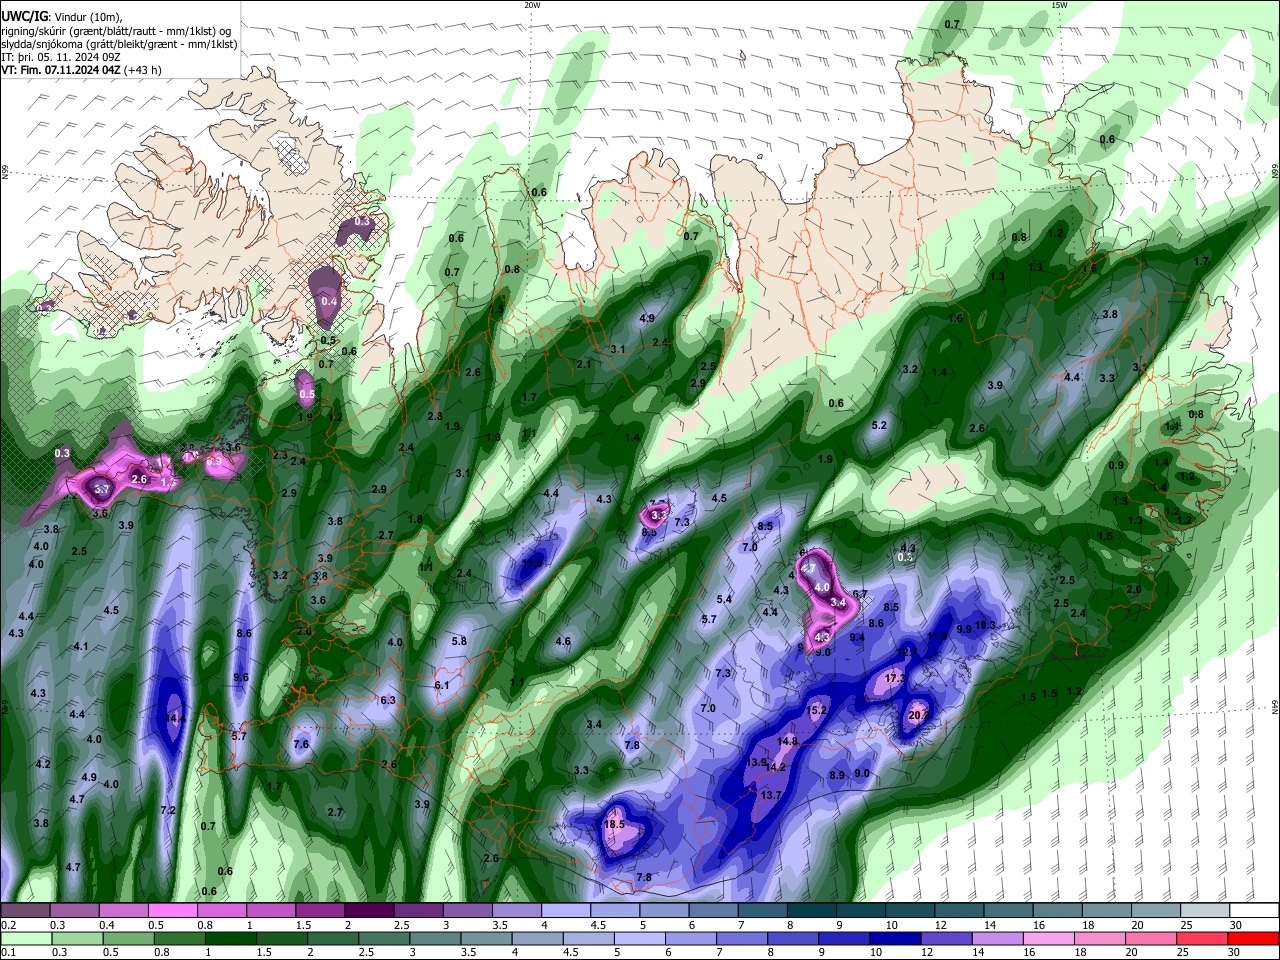This screenshot has height=960, width=1280.
Task: Click the greyish-purple 0.2 swatch in upper legend
Action: tap(25, 911)
